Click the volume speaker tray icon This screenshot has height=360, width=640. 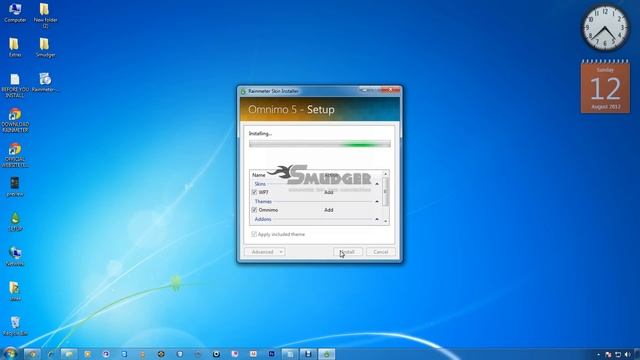point(627,355)
